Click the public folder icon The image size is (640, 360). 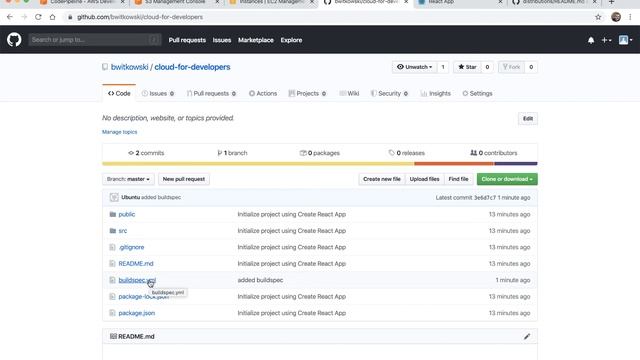coord(113,214)
